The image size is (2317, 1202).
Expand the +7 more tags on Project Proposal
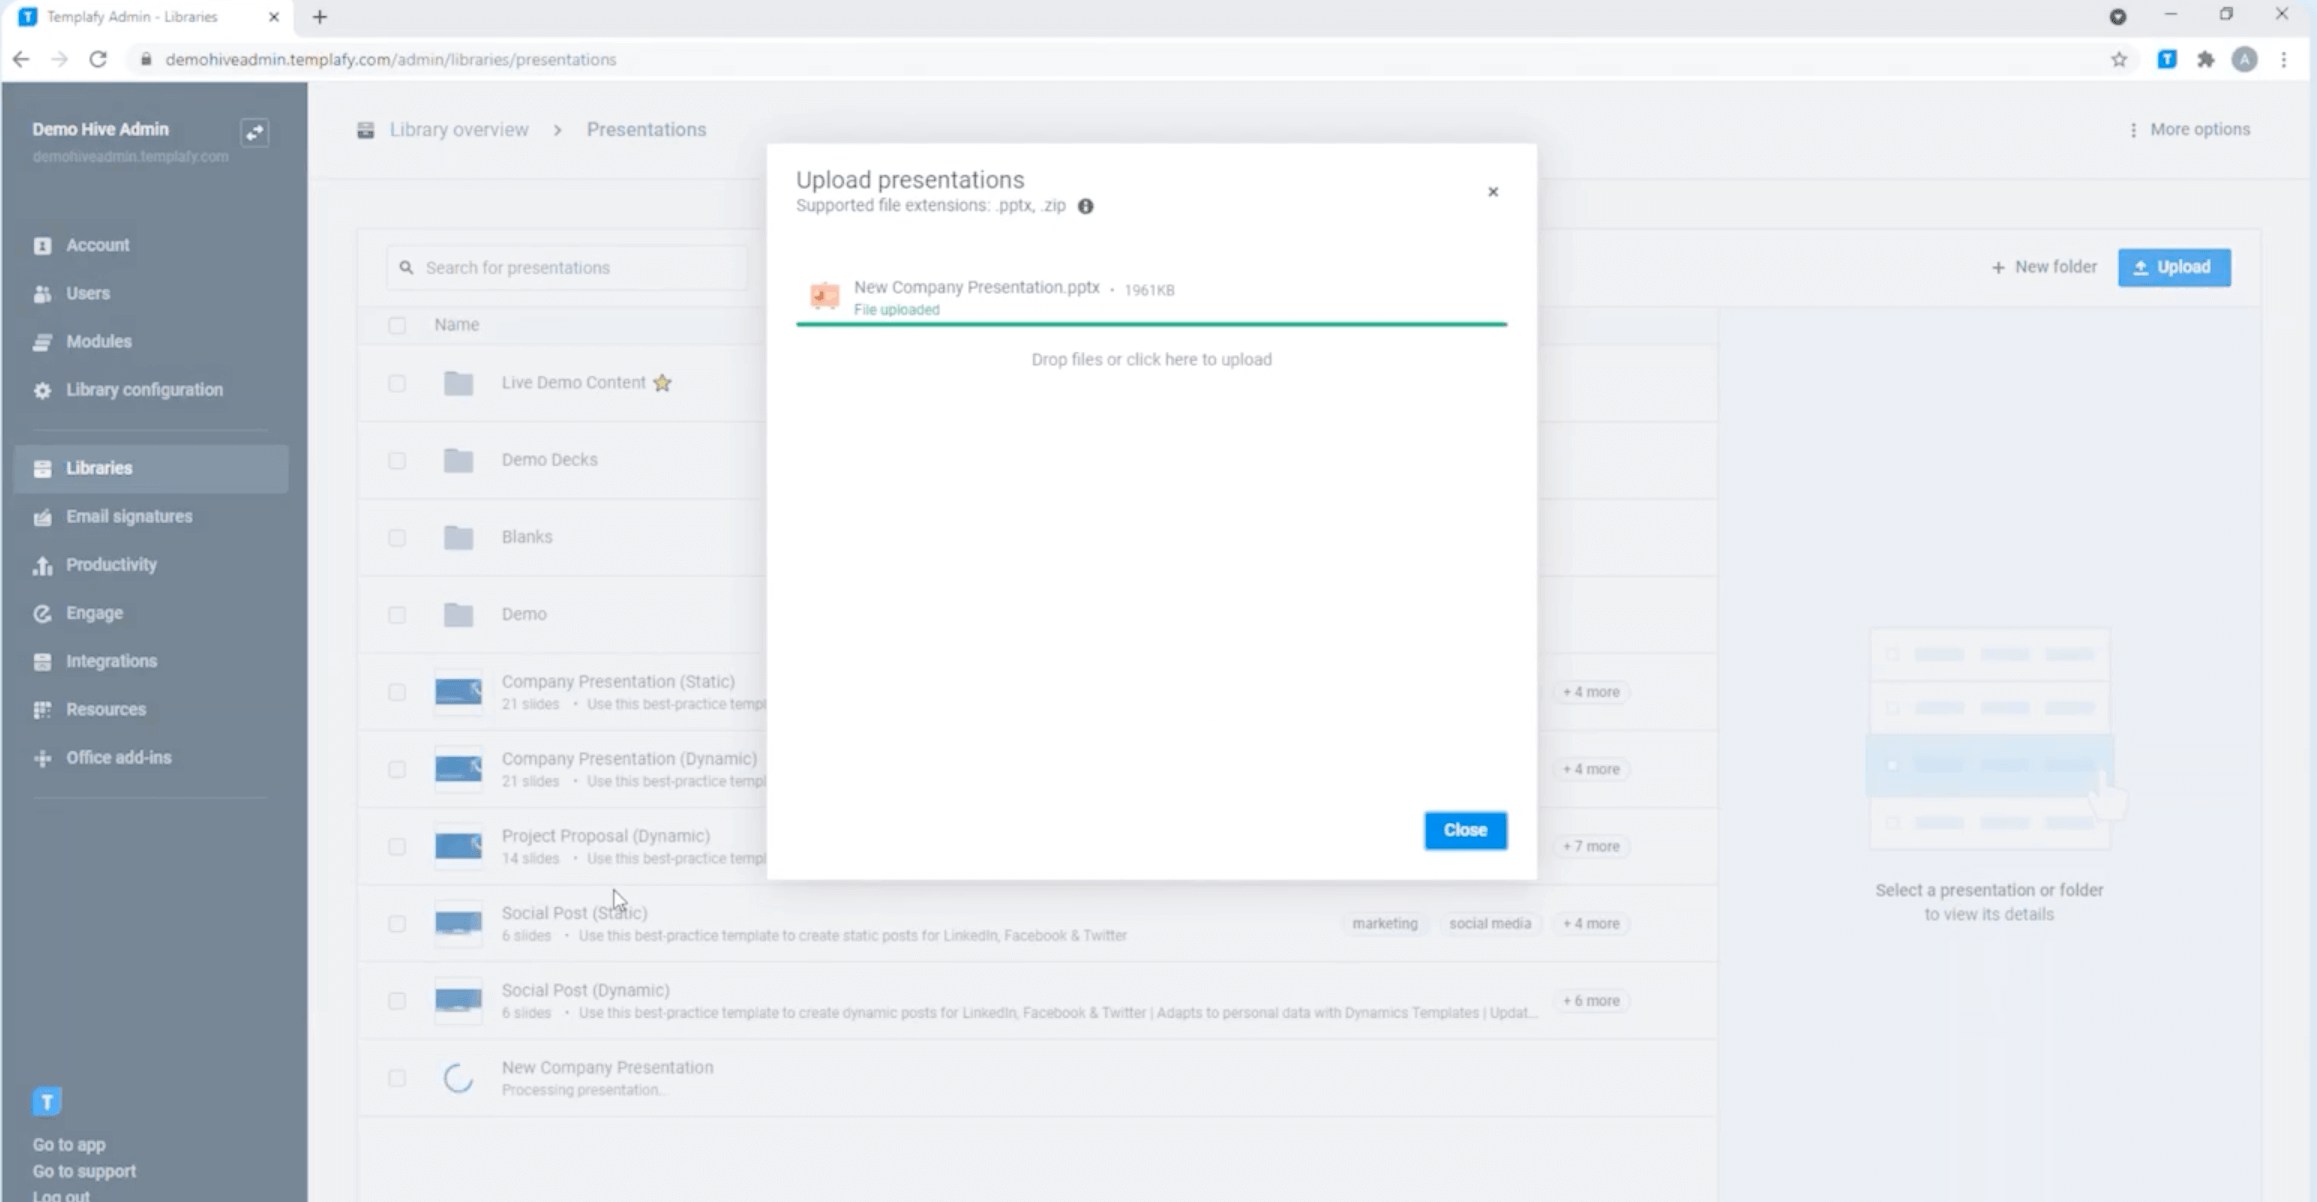click(1590, 846)
